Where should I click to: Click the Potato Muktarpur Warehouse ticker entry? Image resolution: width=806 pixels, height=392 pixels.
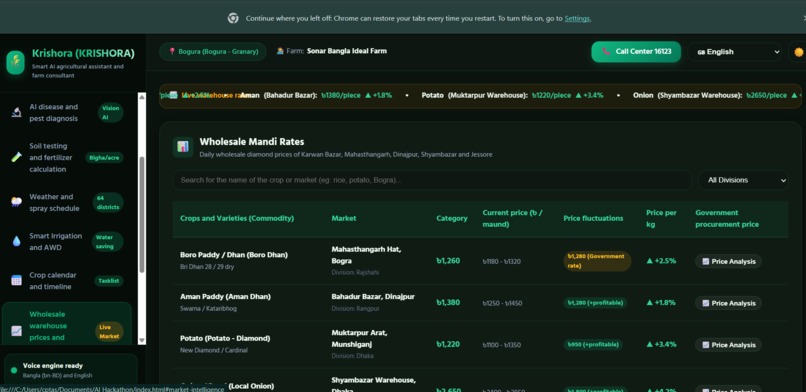coord(512,96)
